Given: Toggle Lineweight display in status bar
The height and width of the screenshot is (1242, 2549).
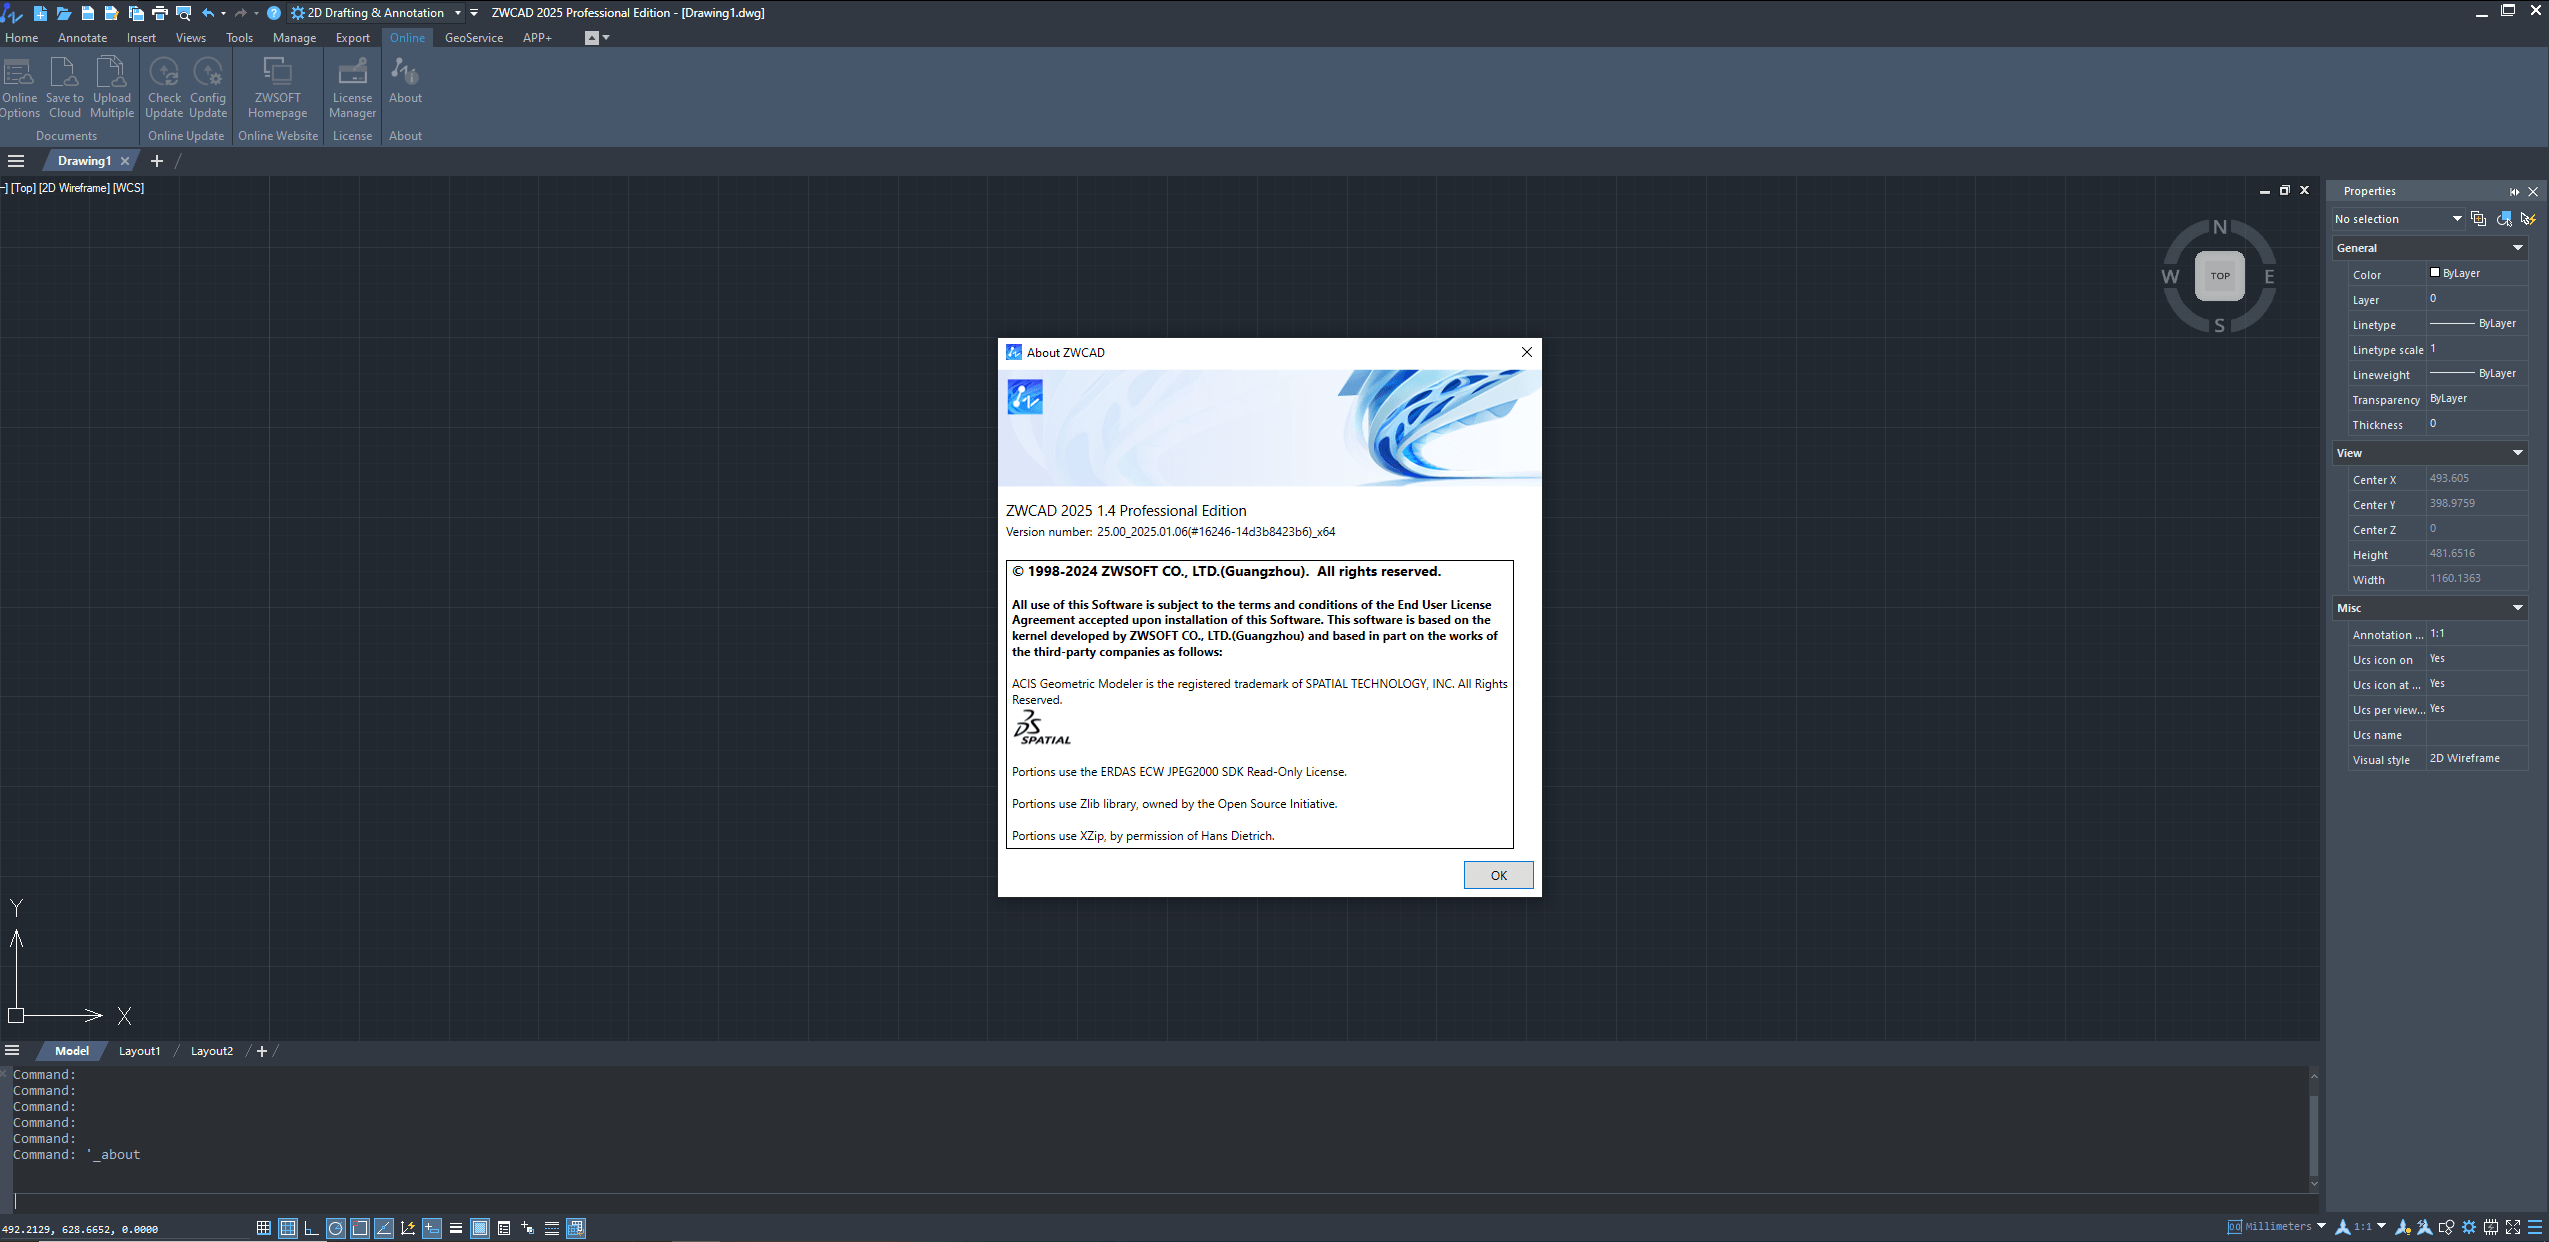Looking at the screenshot, I should click(456, 1228).
